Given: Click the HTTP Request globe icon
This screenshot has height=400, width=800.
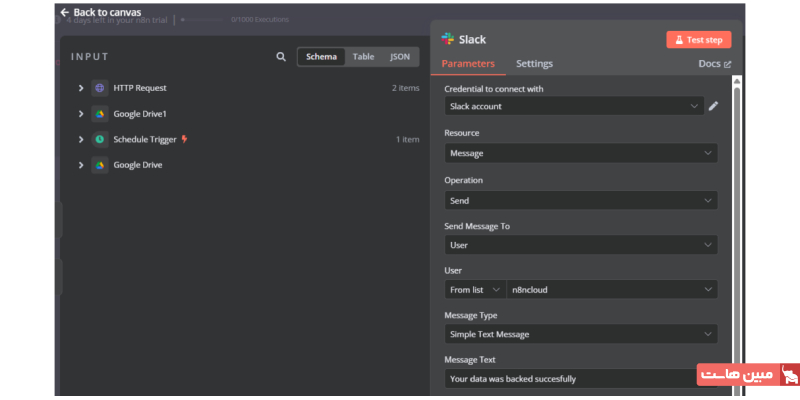Looking at the screenshot, I should click(100, 88).
